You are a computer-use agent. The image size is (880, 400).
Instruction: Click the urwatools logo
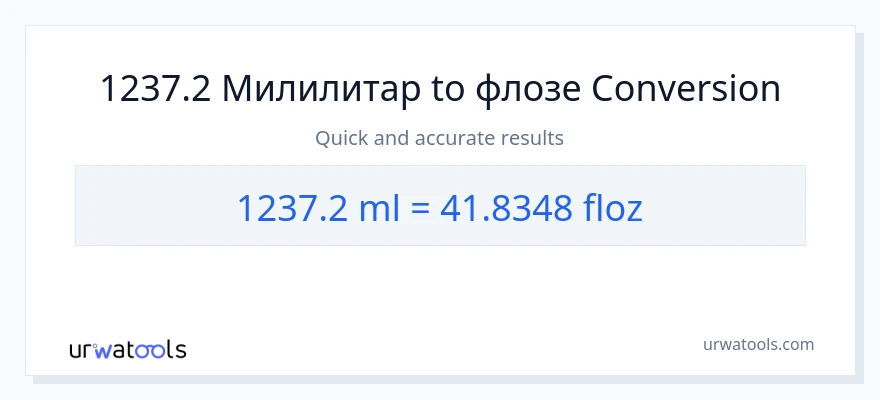(x=127, y=349)
